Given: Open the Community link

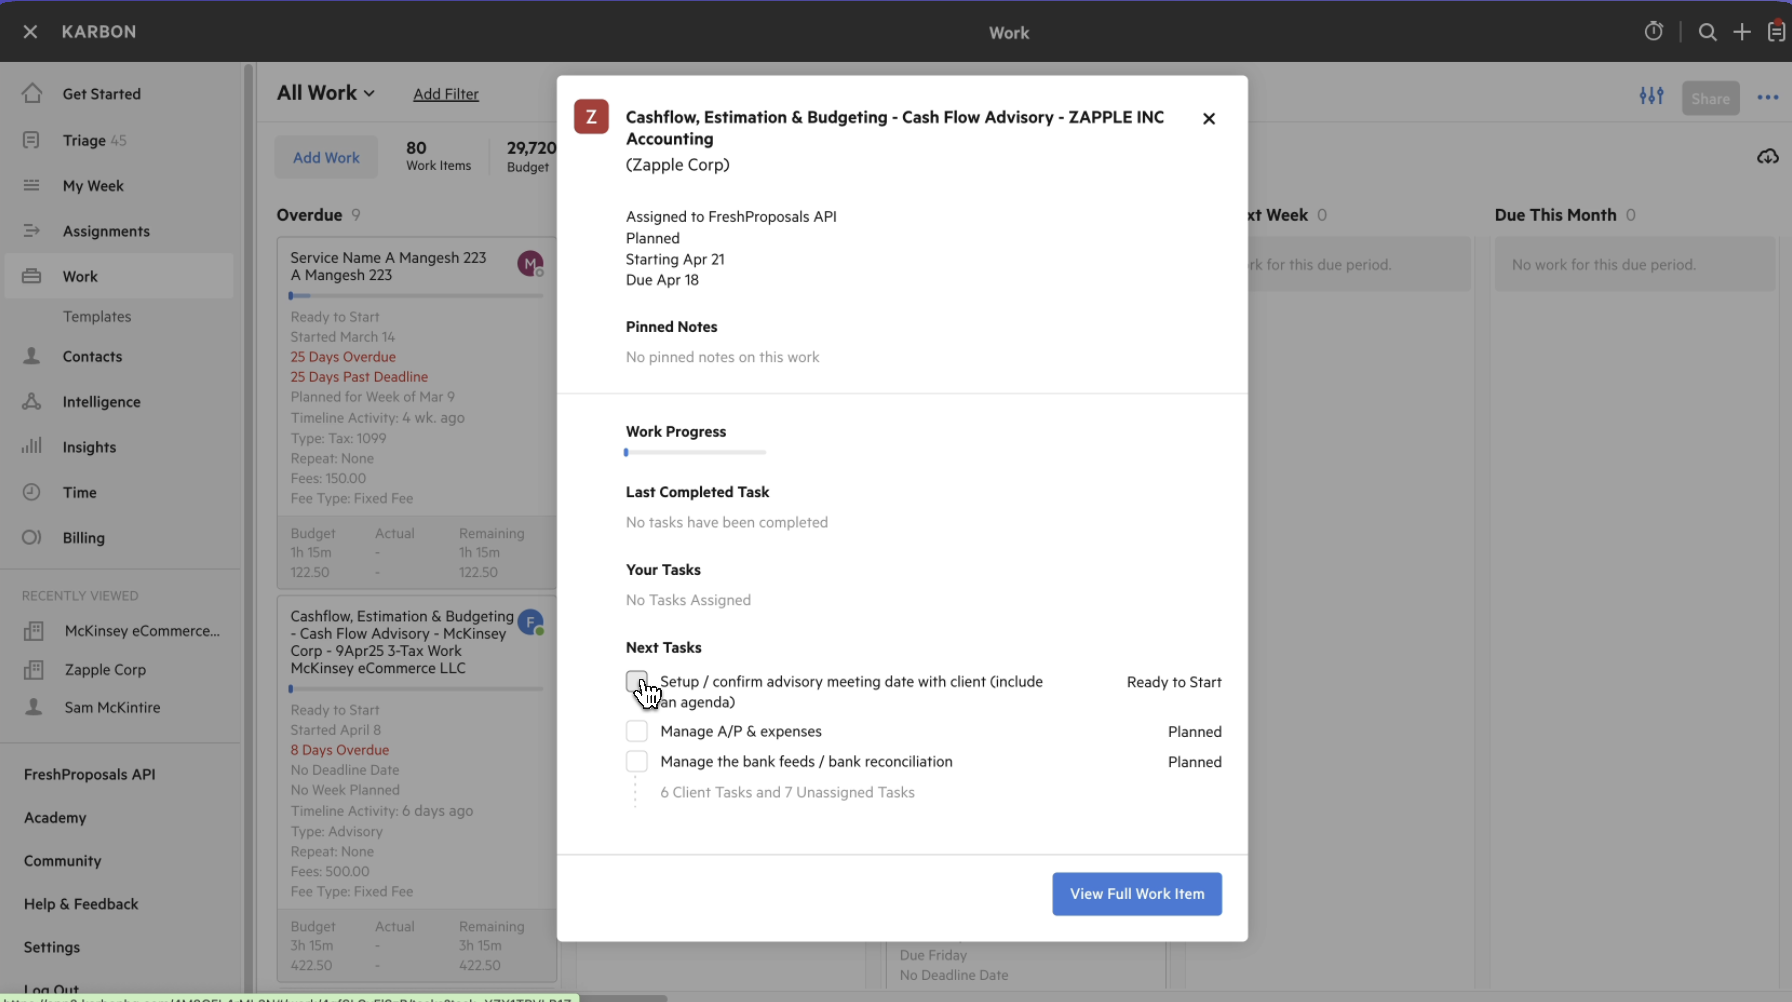Looking at the screenshot, I should coord(62,860).
